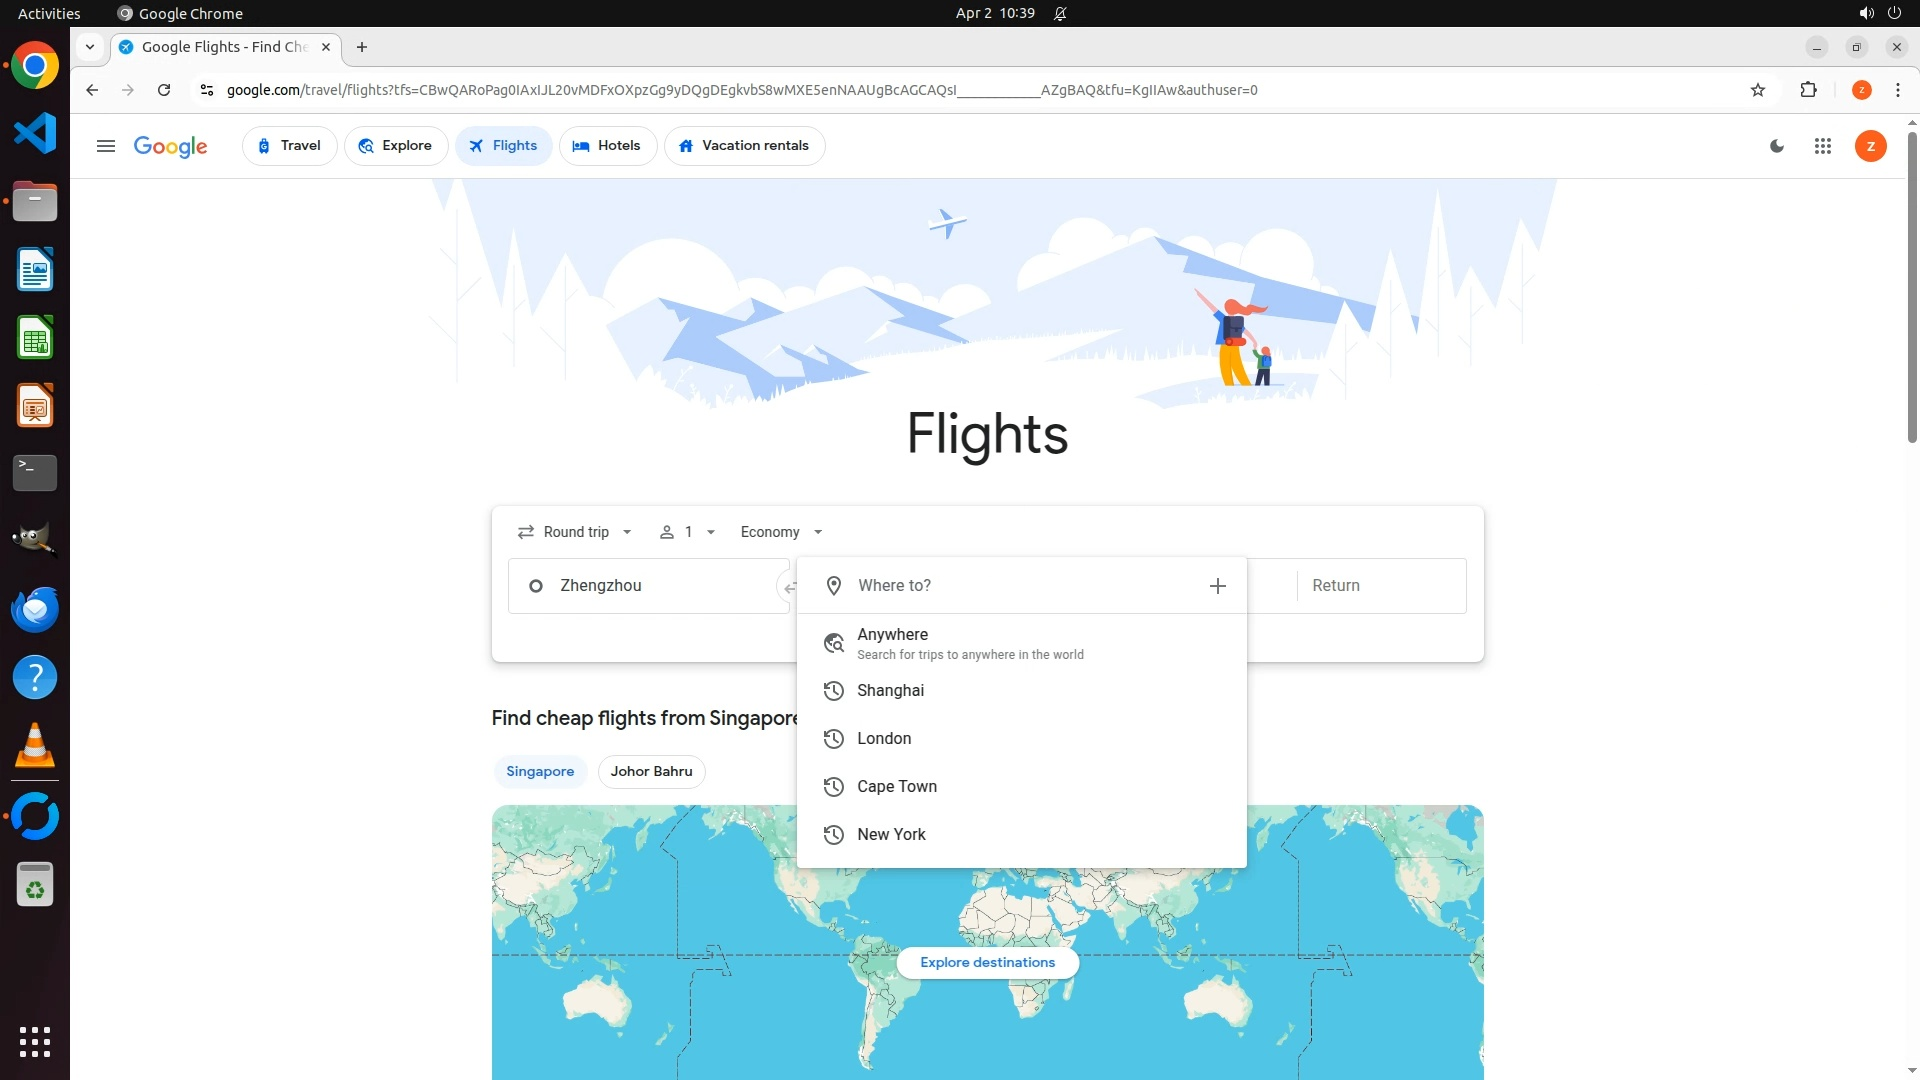The width and height of the screenshot is (1920, 1080).
Task: Open the Chrome extensions puzzle icon
Action: [1808, 90]
